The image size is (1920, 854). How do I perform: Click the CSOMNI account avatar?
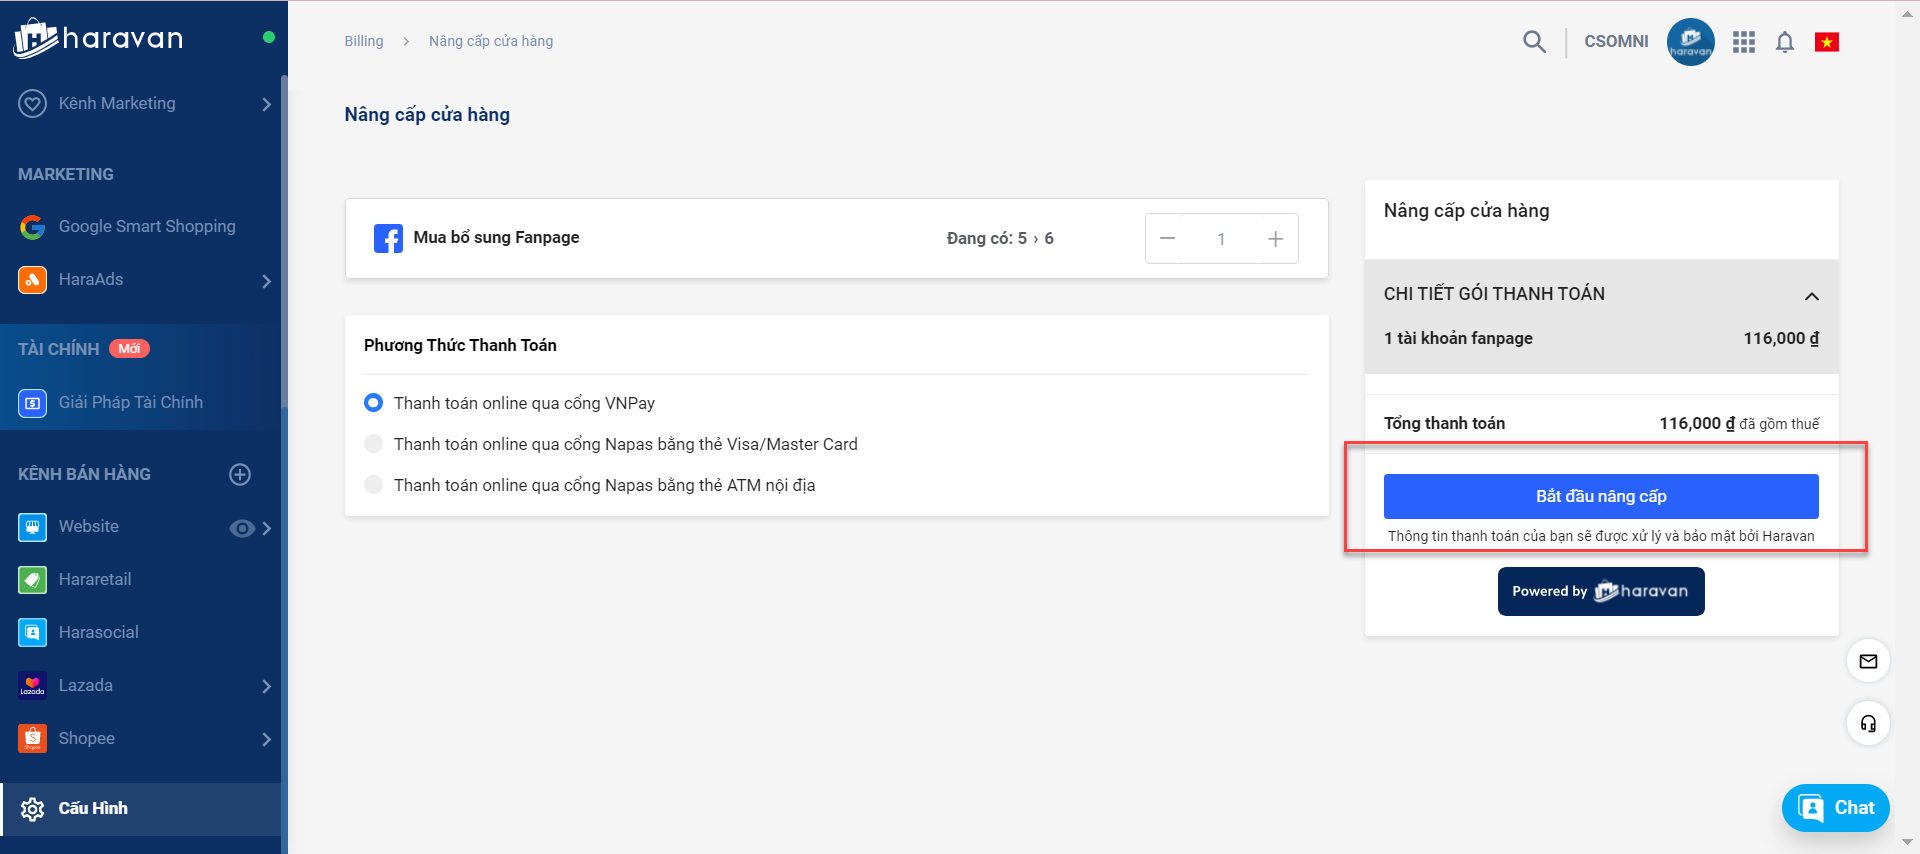point(1690,42)
